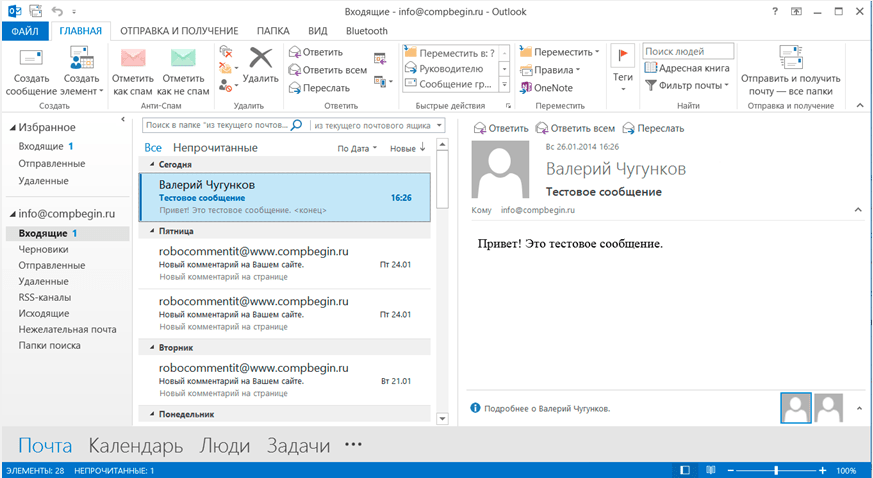Click the Поиск людей search field
Image resolution: width=873 pixels, height=478 pixels.
point(688,51)
